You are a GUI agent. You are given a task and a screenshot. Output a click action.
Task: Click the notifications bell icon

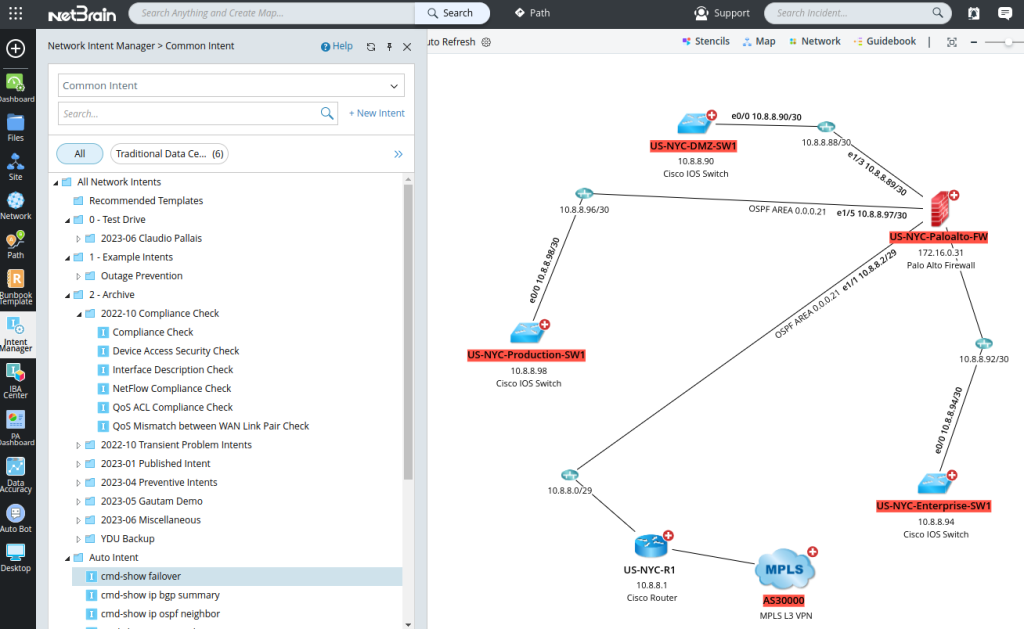[973, 13]
